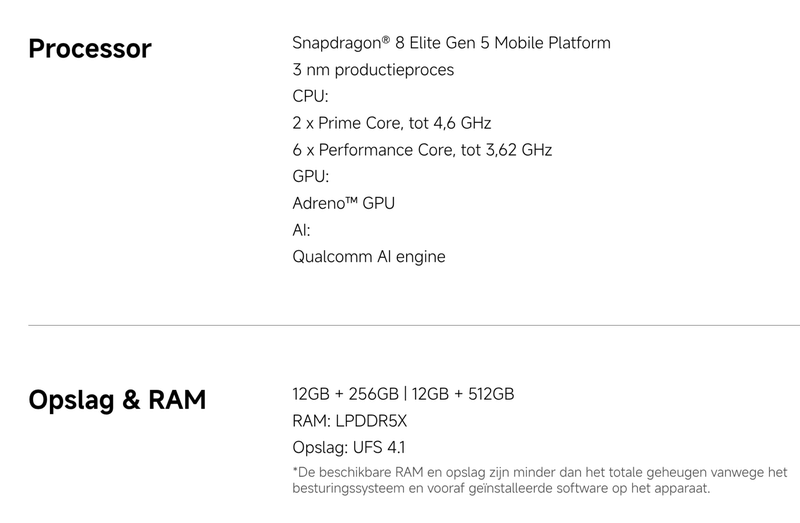The image size is (800, 523).
Task: Click the horizontal divider between sections
Action: tap(400, 325)
